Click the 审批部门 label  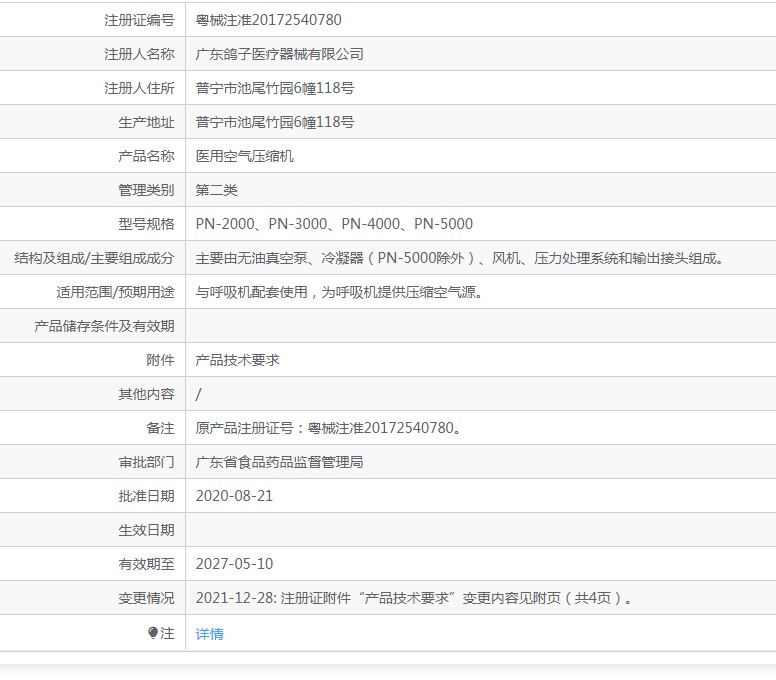pos(146,462)
